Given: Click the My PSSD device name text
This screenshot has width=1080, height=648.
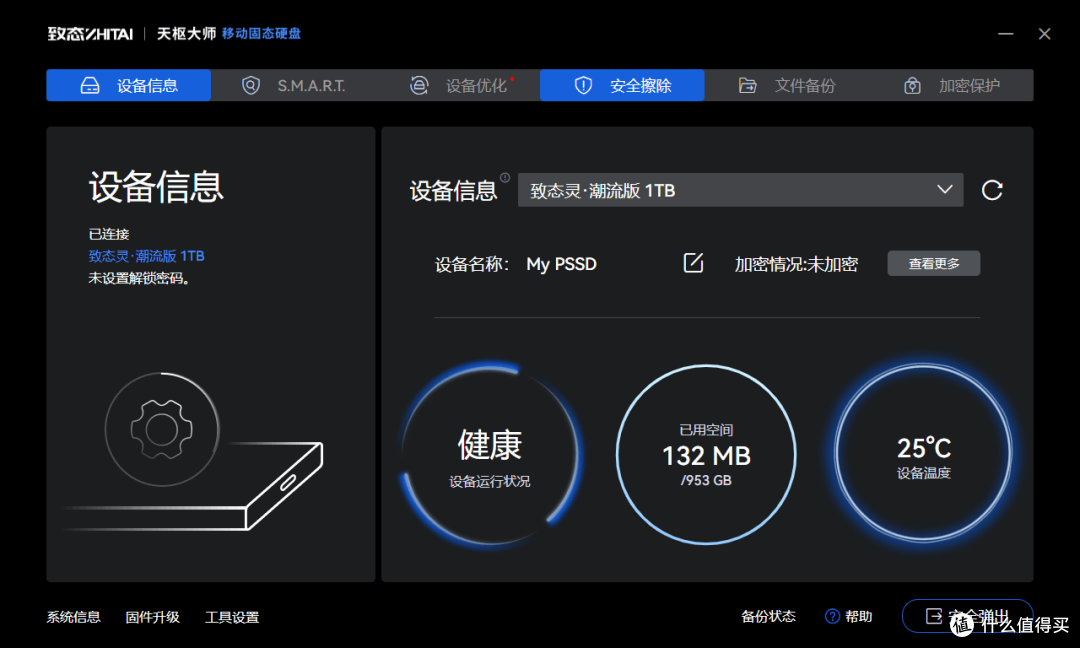Looking at the screenshot, I should pos(561,264).
